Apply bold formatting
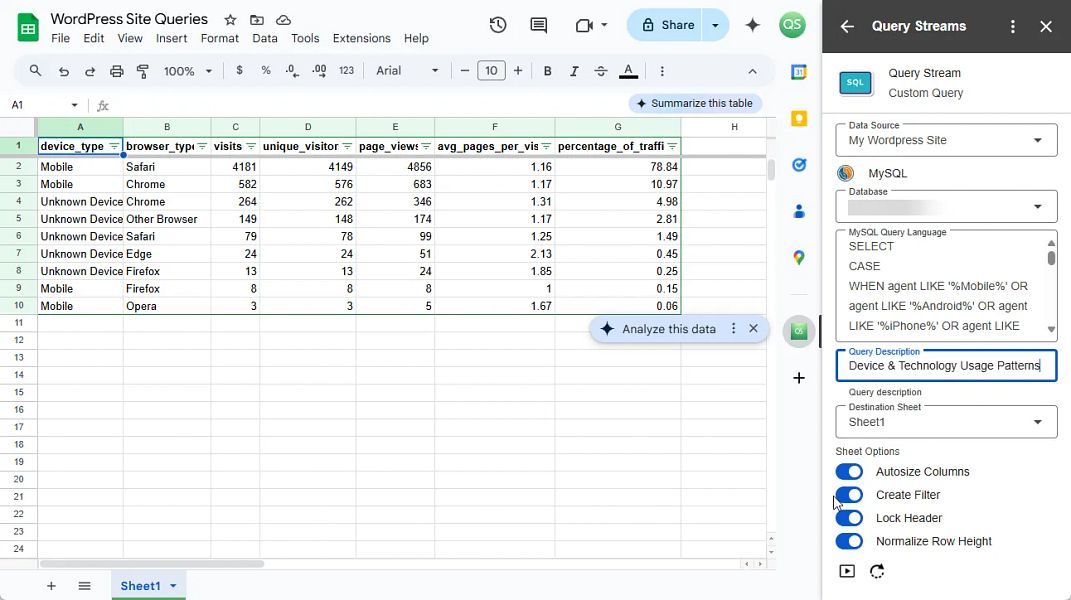The width and height of the screenshot is (1071, 600). (547, 71)
